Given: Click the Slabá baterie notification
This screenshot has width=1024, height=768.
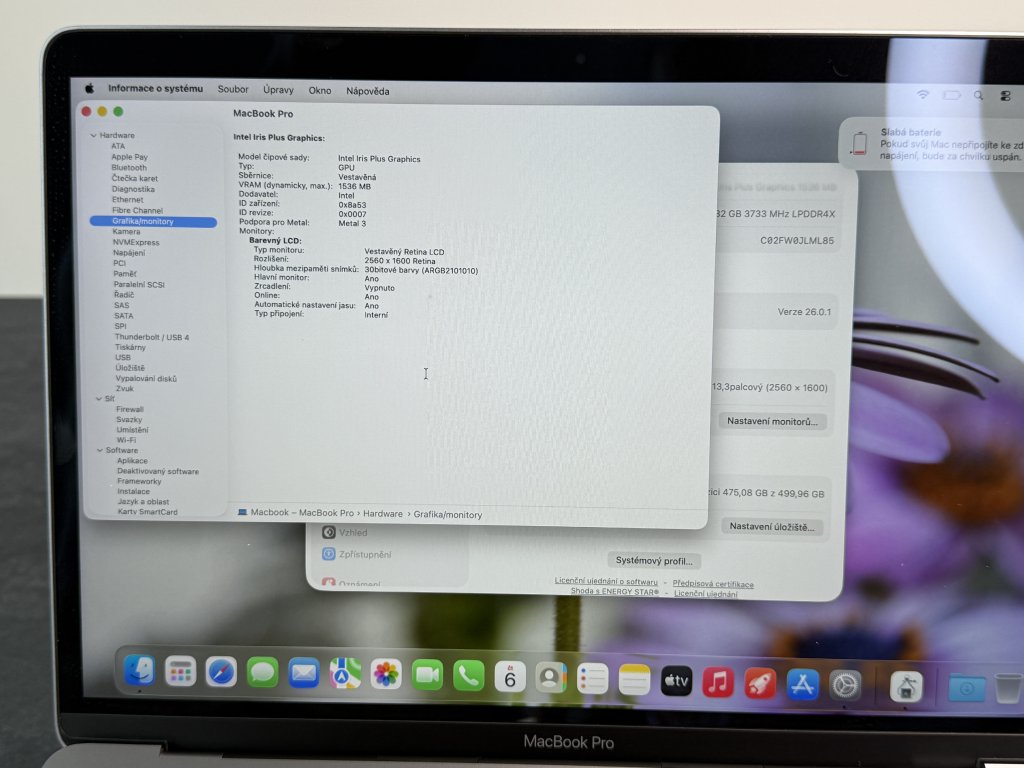Looking at the screenshot, I should (x=931, y=144).
